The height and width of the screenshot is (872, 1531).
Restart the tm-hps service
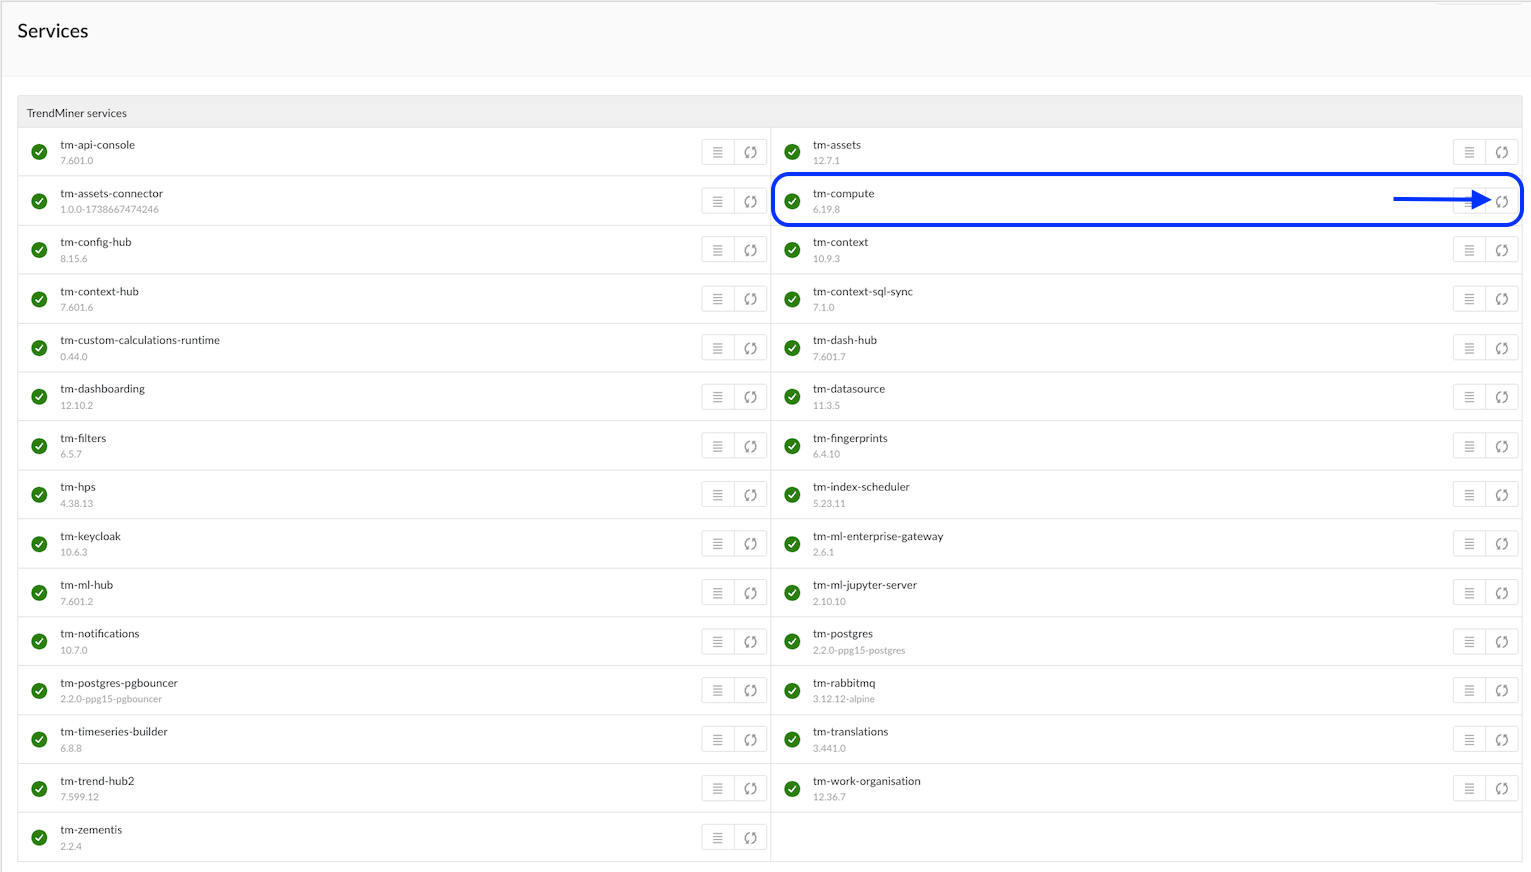click(x=750, y=495)
